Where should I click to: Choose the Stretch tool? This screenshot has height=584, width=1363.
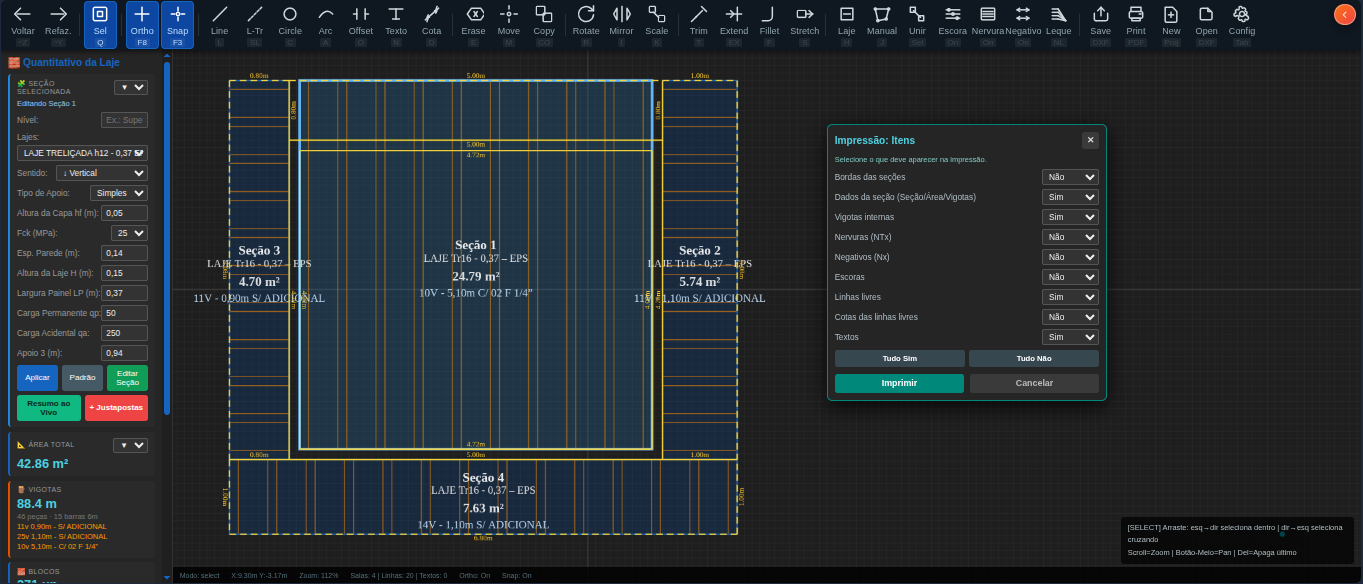(804, 25)
